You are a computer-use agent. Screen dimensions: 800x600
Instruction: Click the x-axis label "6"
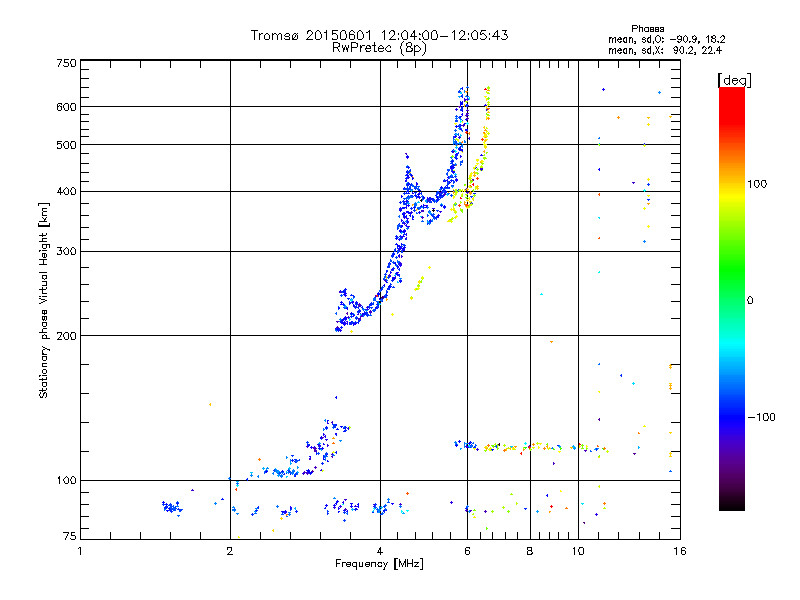(x=467, y=551)
